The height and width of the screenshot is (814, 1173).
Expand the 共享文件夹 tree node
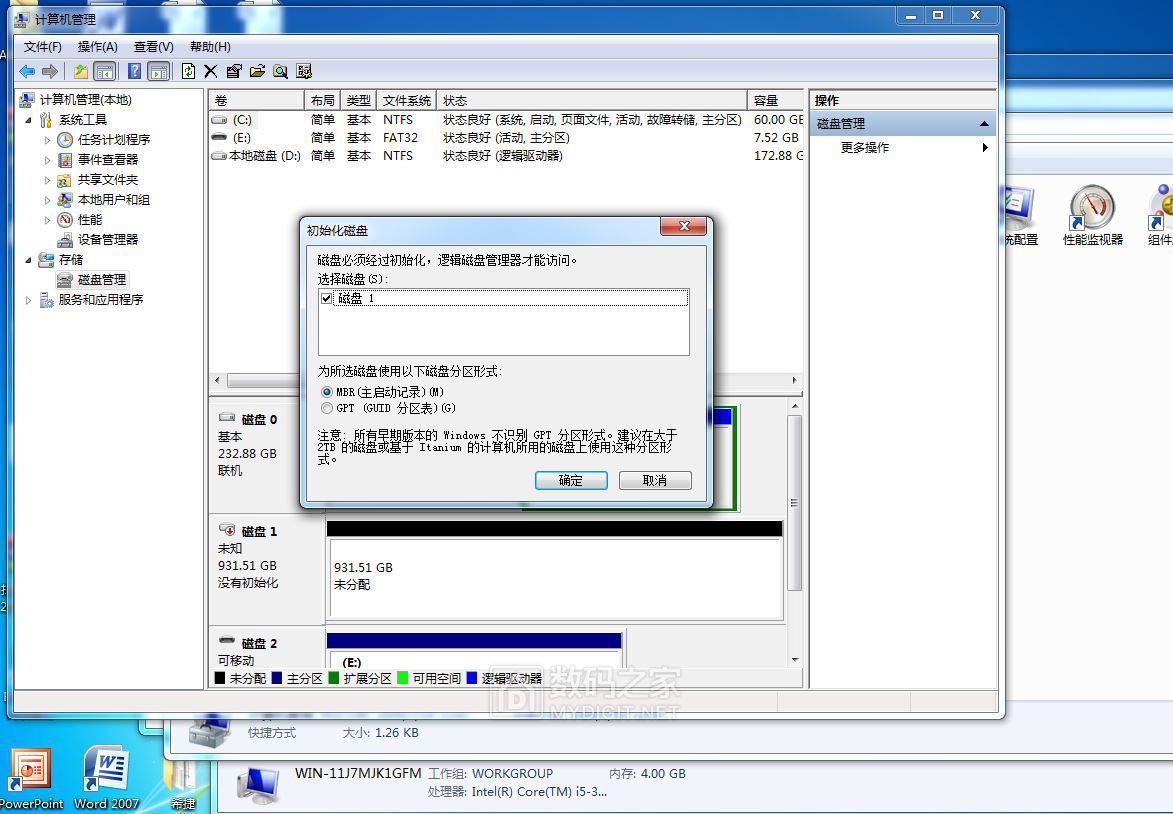point(47,180)
